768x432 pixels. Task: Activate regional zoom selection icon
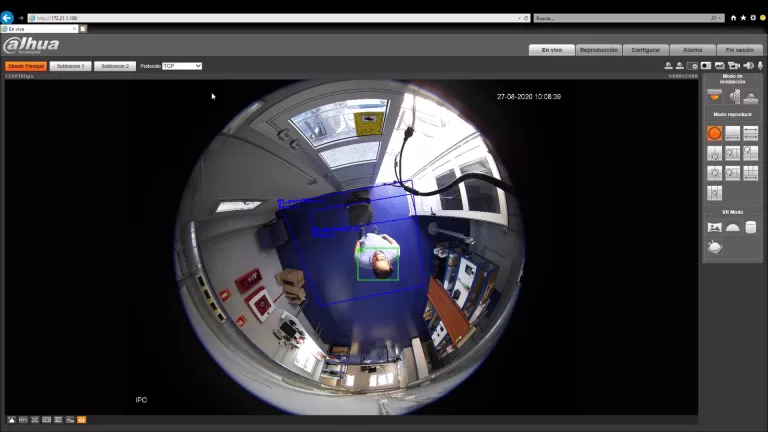pyautogui.click(x=693, y=66)
